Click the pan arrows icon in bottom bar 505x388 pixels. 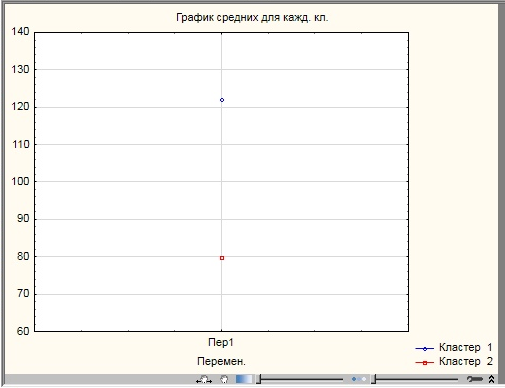tap(204, 379)
